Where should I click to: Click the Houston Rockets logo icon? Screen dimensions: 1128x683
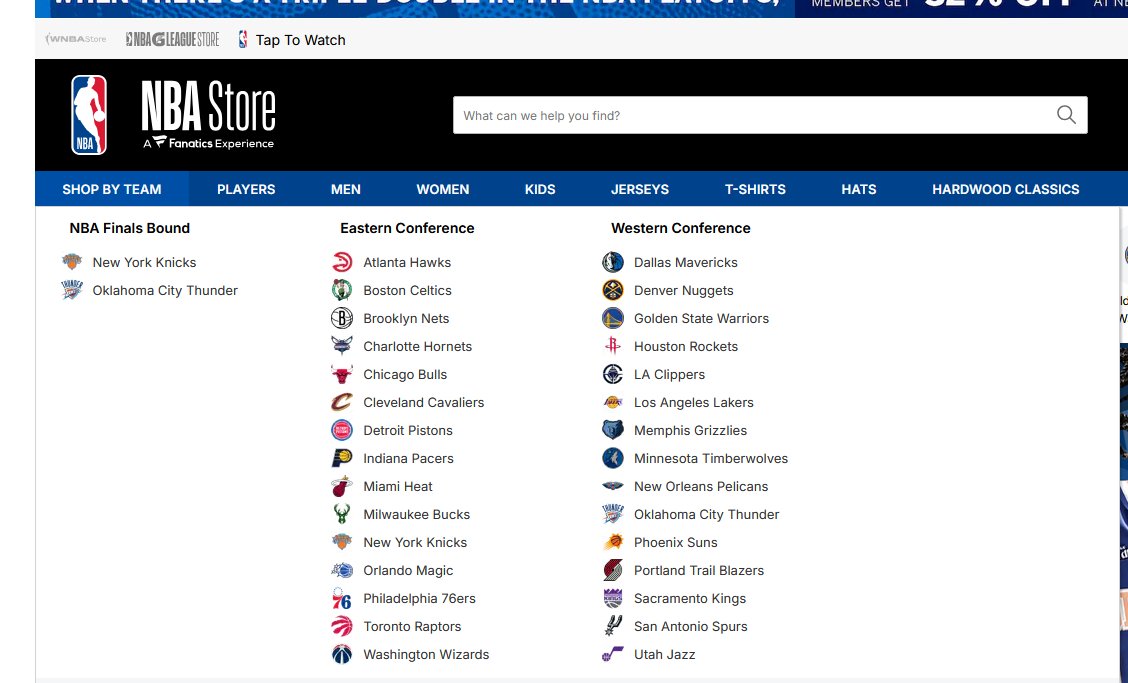pyautogui.click(x=612, y=346)
